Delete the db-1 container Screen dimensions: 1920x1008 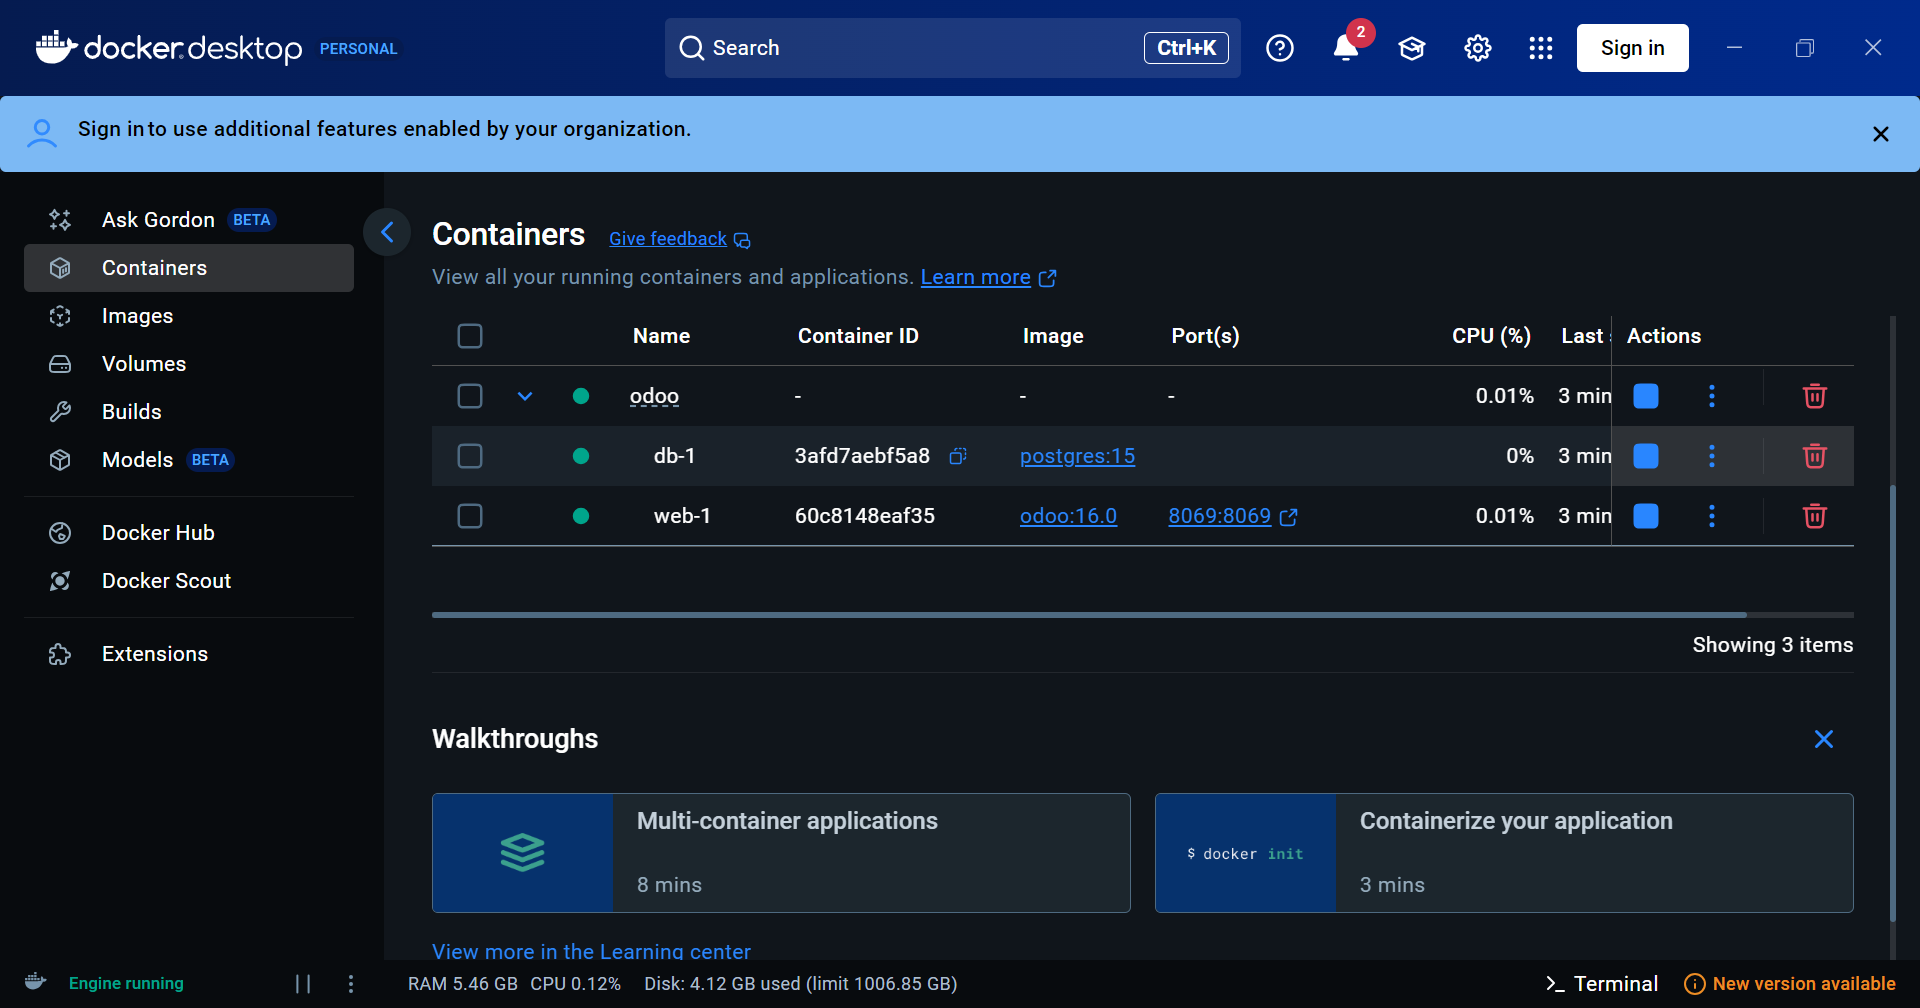point(1815,456)
